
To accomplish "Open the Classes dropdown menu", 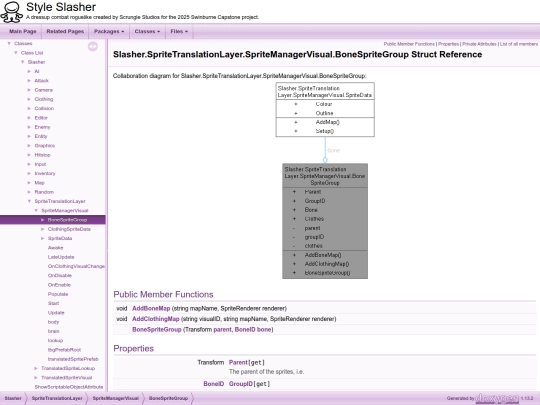I will coord(147,31).
